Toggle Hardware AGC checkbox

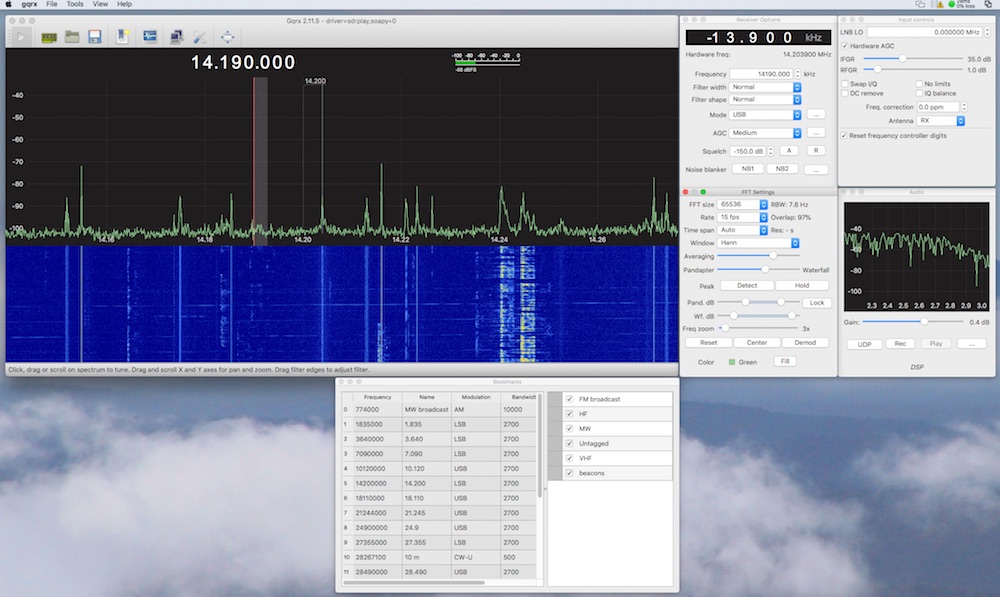[x=845, y=46]
